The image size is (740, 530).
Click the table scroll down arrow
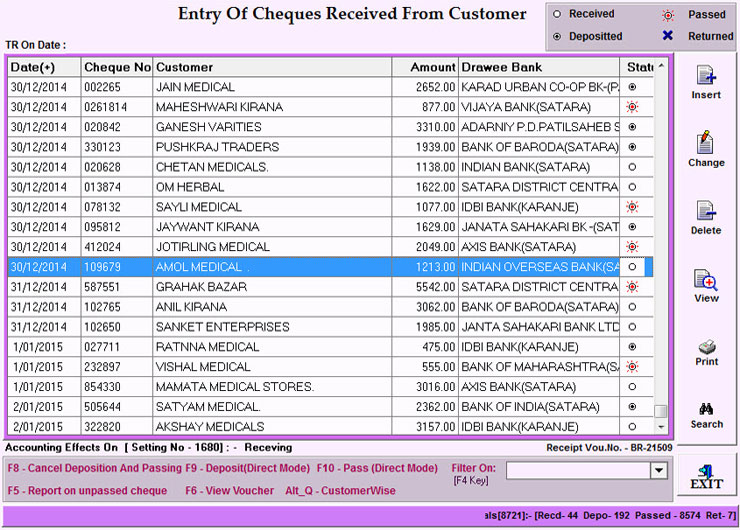pos(660,428)
